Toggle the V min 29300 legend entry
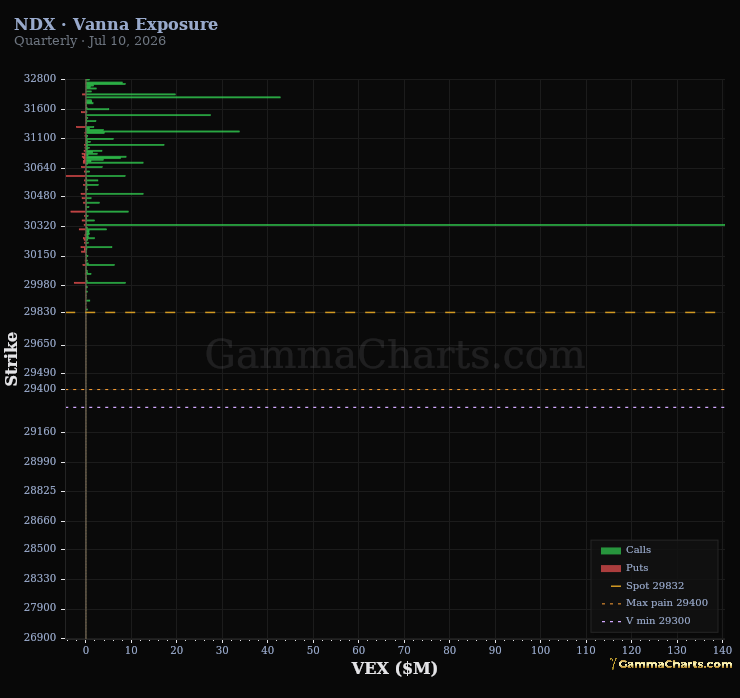Viewport: 740px width, 698px height. click(x=646, y=621)
